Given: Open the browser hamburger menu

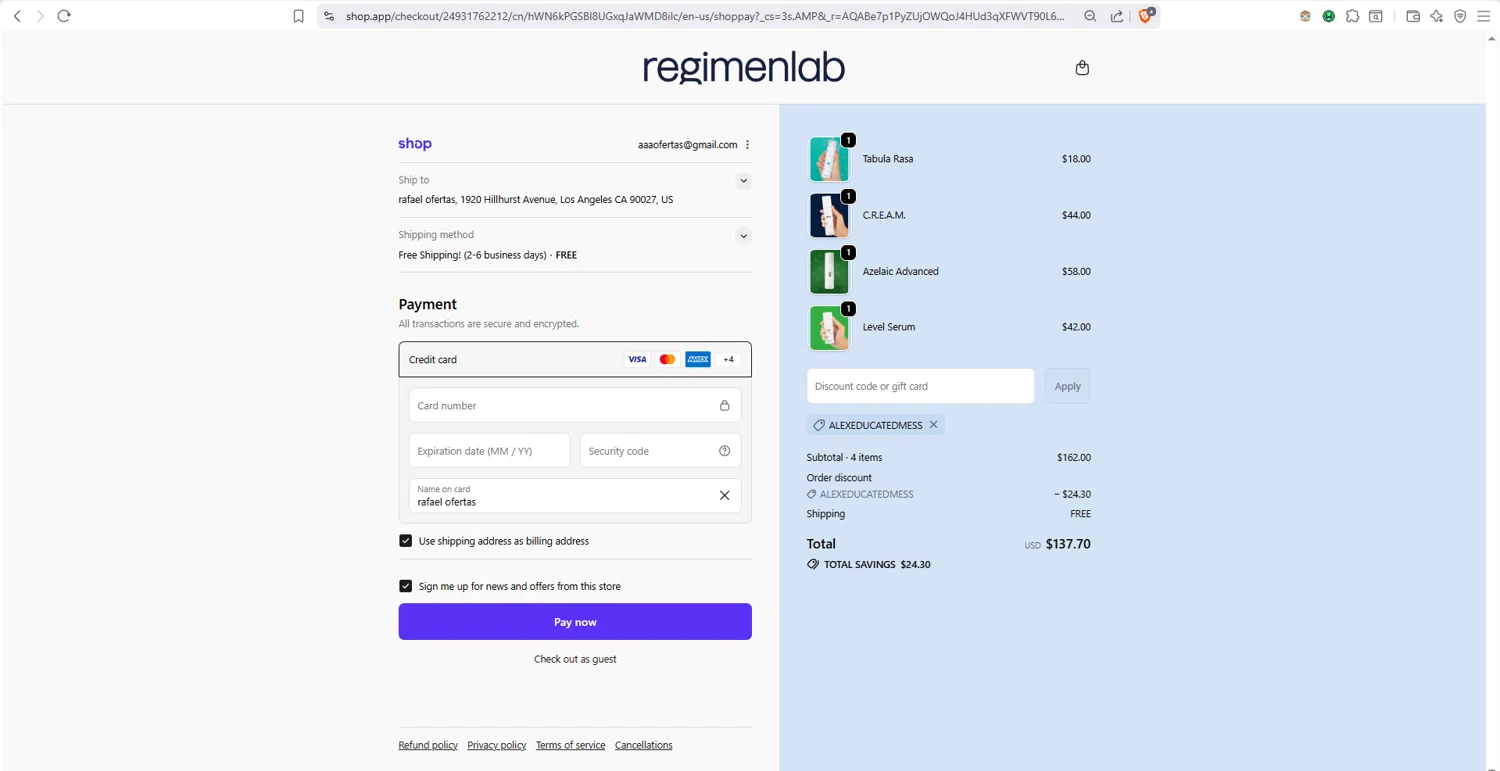Looking at the screenshot, I should 1484,16.
